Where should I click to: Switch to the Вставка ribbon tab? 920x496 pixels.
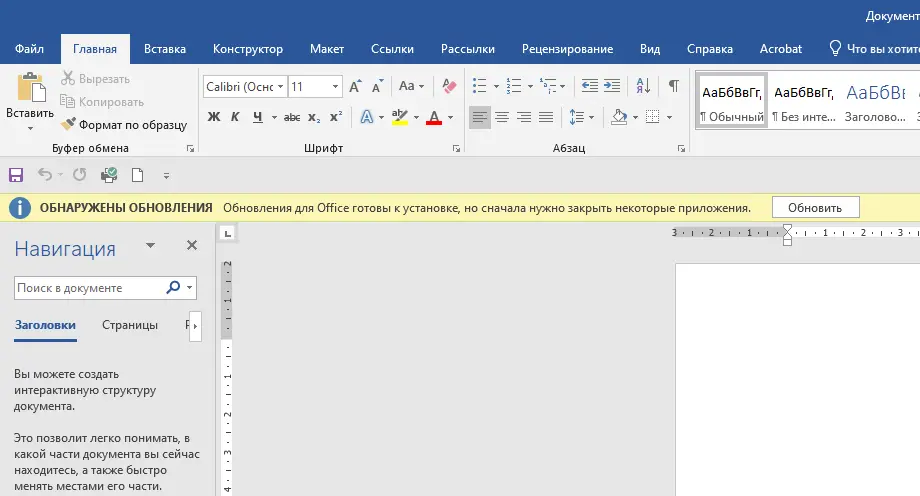[165, 49]
